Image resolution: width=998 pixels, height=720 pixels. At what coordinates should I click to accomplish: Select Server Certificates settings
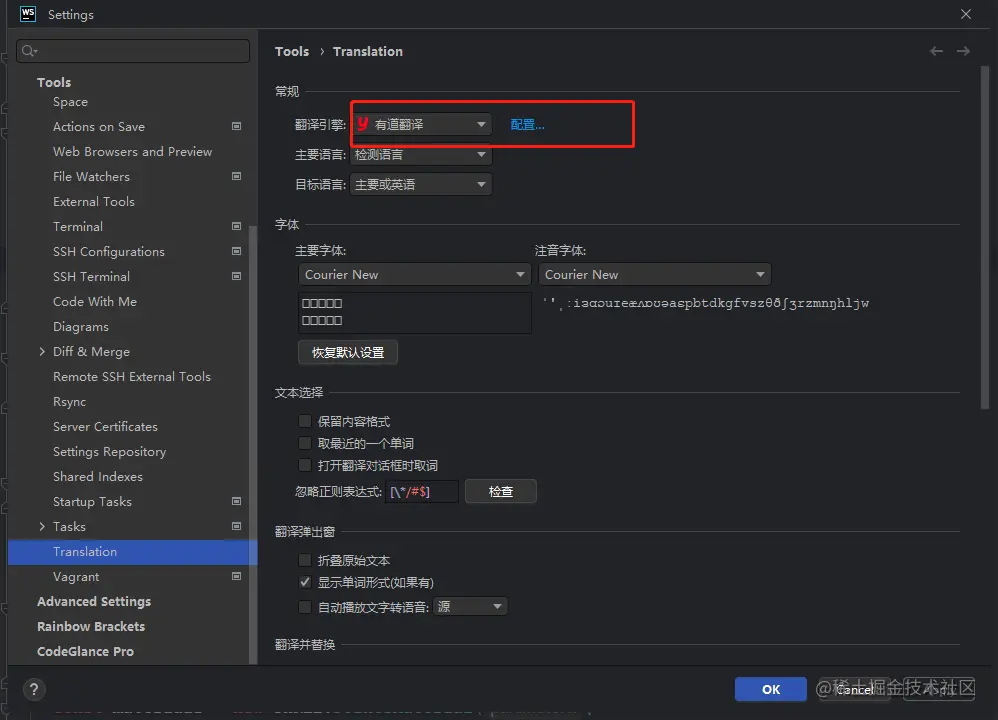click(105, 427)
